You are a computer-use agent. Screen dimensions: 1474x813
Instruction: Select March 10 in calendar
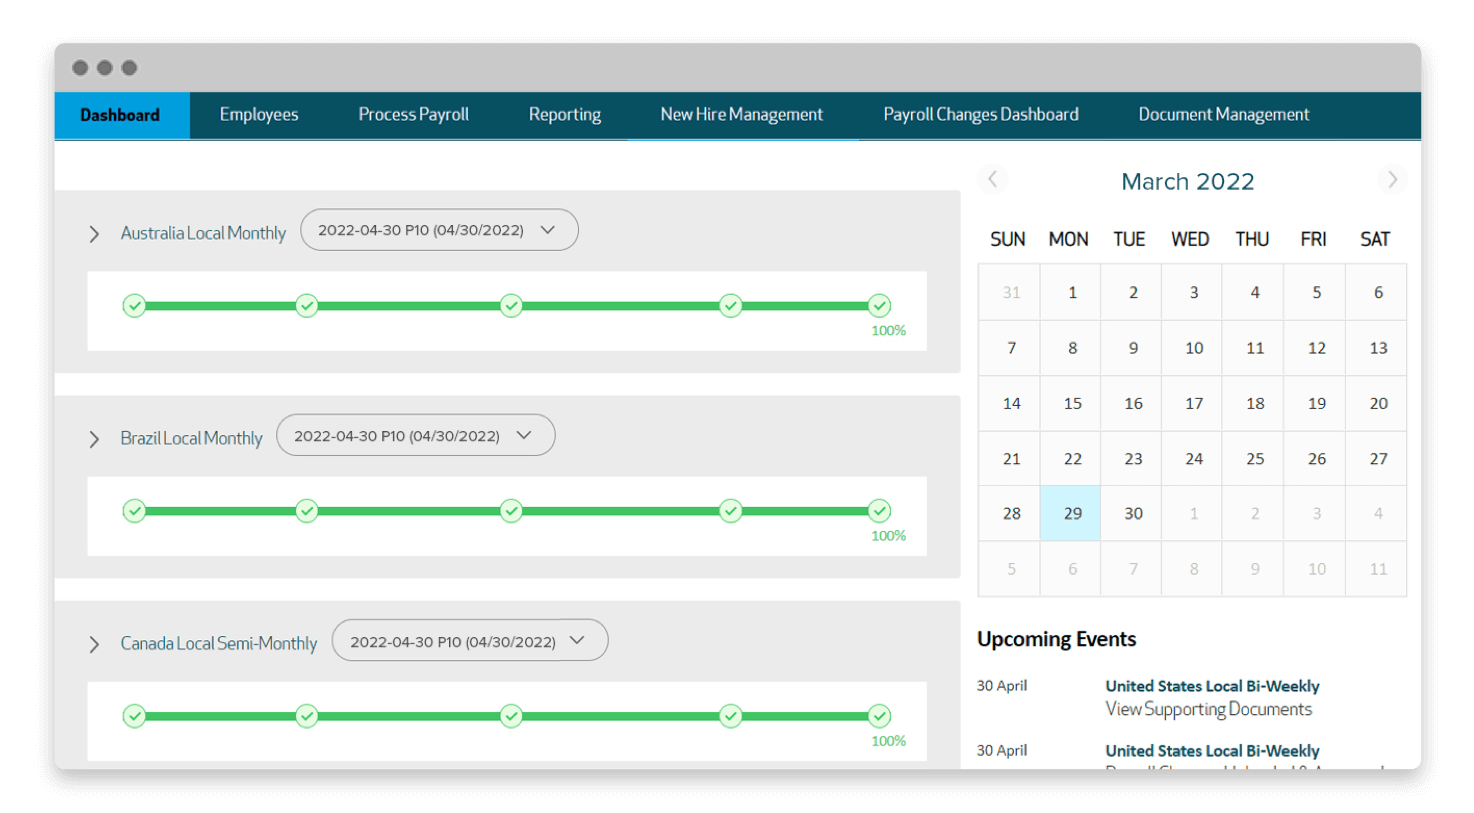coord(1194,348)
